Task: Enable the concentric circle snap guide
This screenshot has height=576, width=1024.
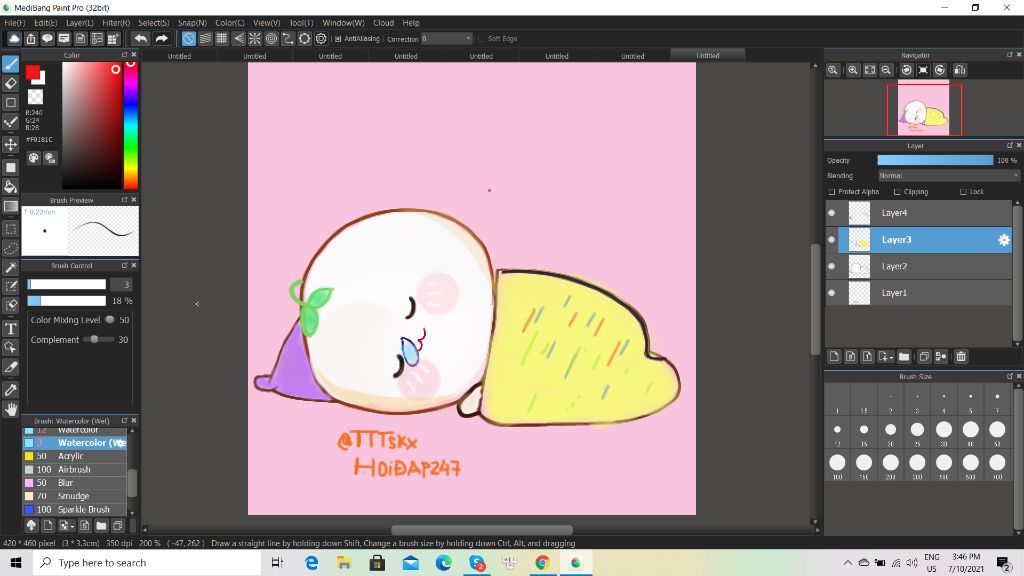Action: click(x=271, y=39)
